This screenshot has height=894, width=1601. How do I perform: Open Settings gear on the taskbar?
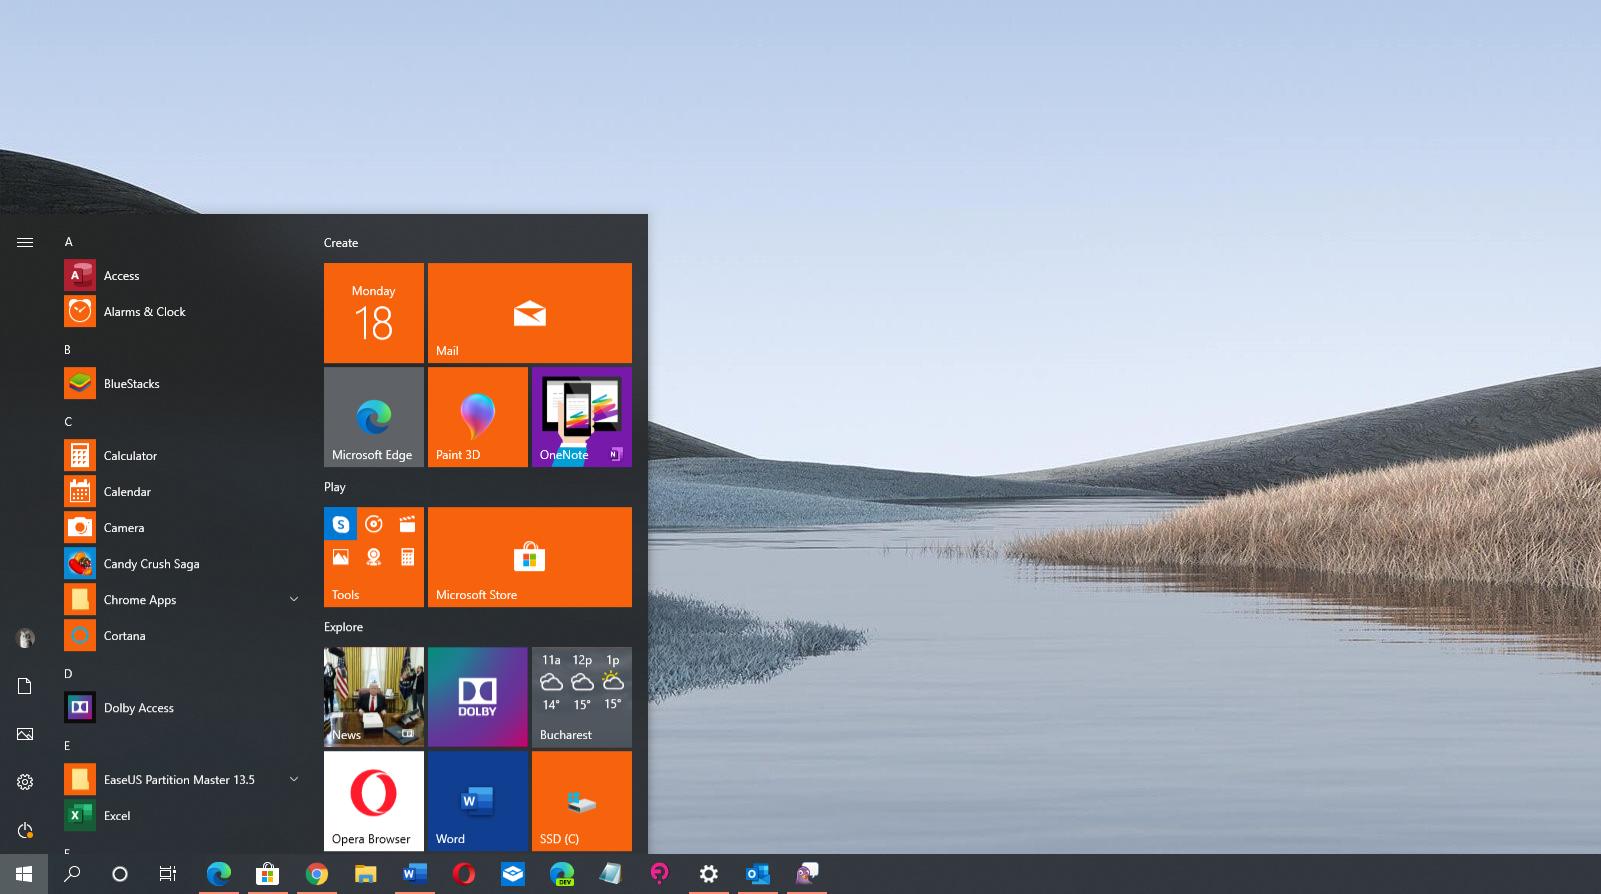(x=709, y=874)
